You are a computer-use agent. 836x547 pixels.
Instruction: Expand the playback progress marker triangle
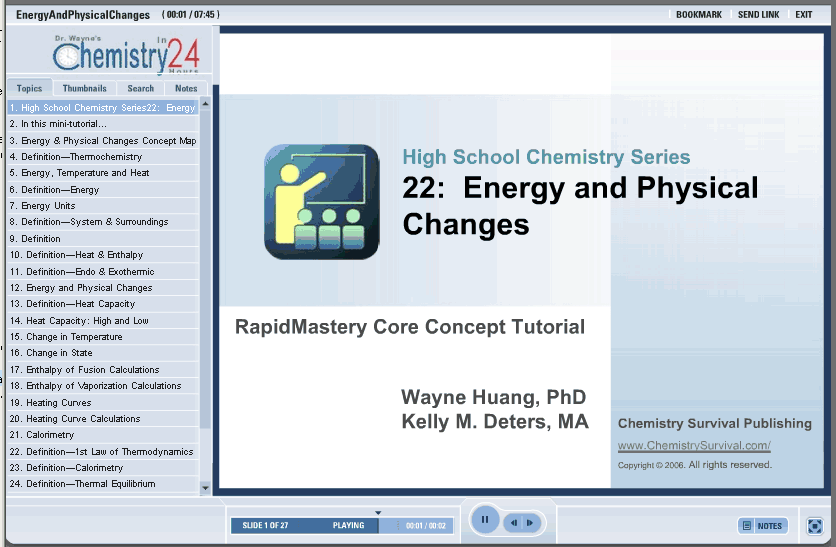click(378, 513)
